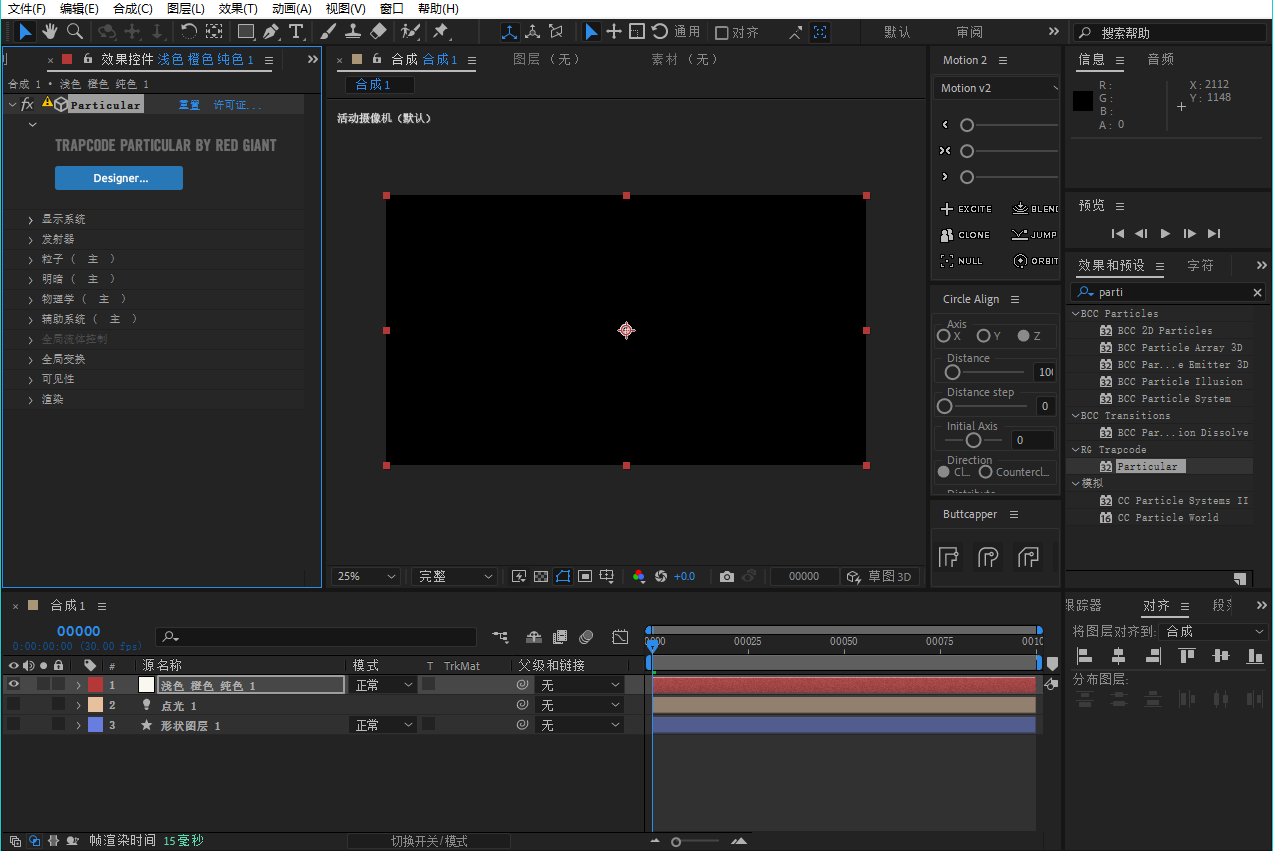Select the Roto Brush tool
Screen dimensions: 1273x851
coord(409,32)
